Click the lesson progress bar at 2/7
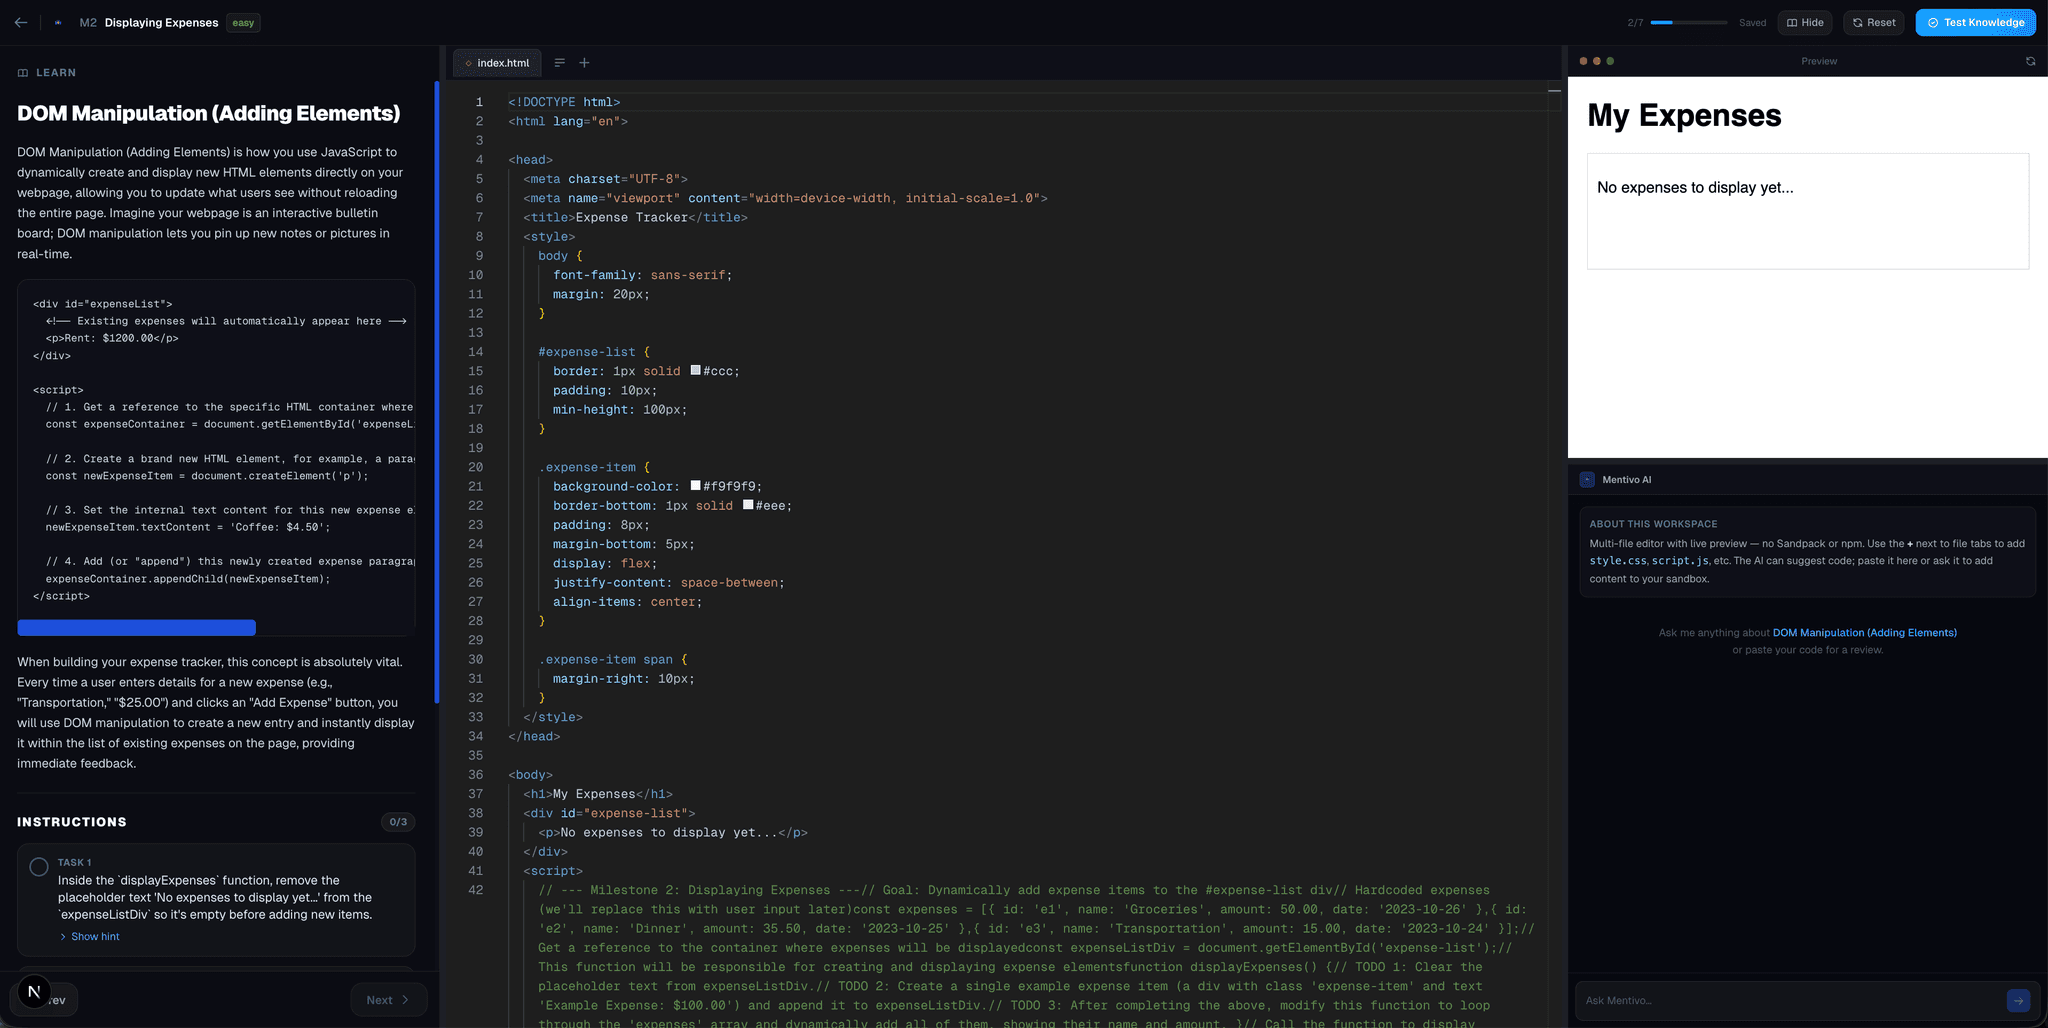Image resolution: width=2048 pixels, height=1028 pixels. [1688, 22]
